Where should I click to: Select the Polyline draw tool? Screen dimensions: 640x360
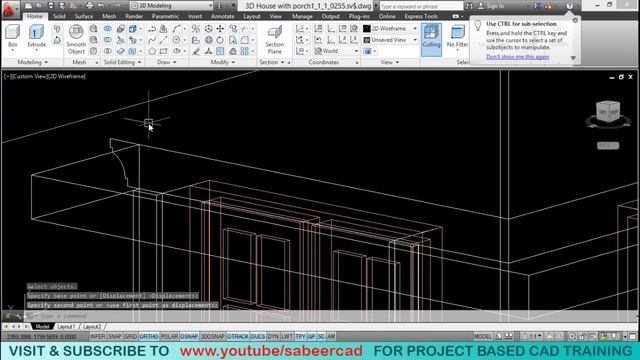152,29
